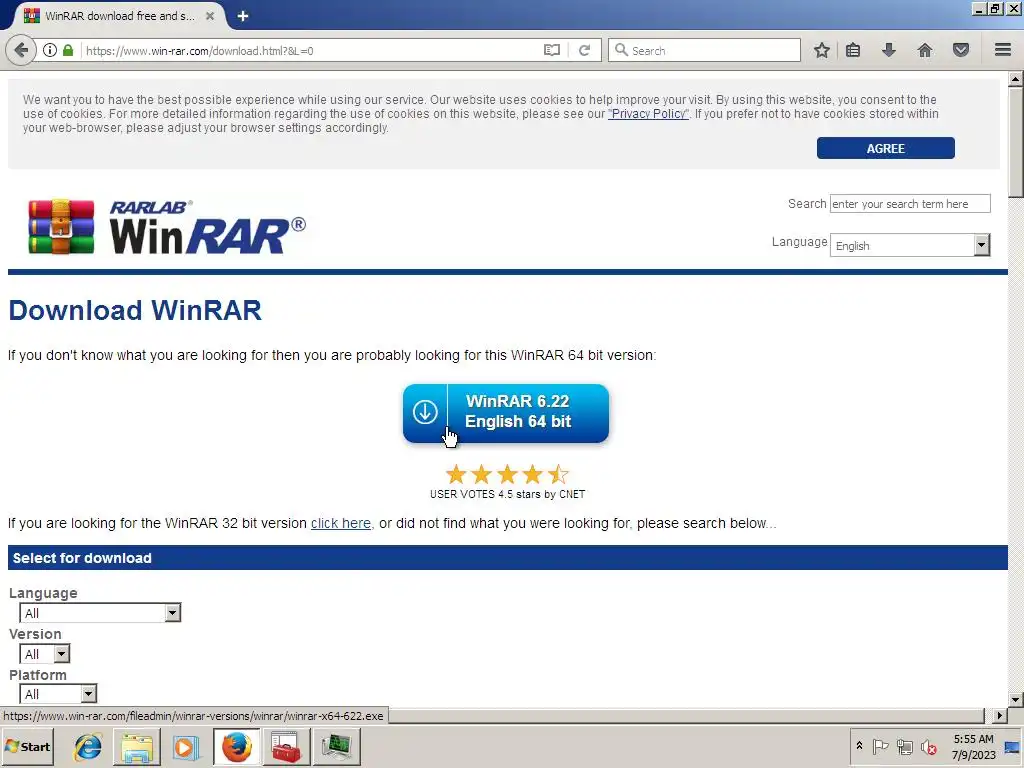The width and height of the screenshot is (1024, 768).
Task: Open the Downloads arrow in toolbar
Action: (x=889, y=50)
